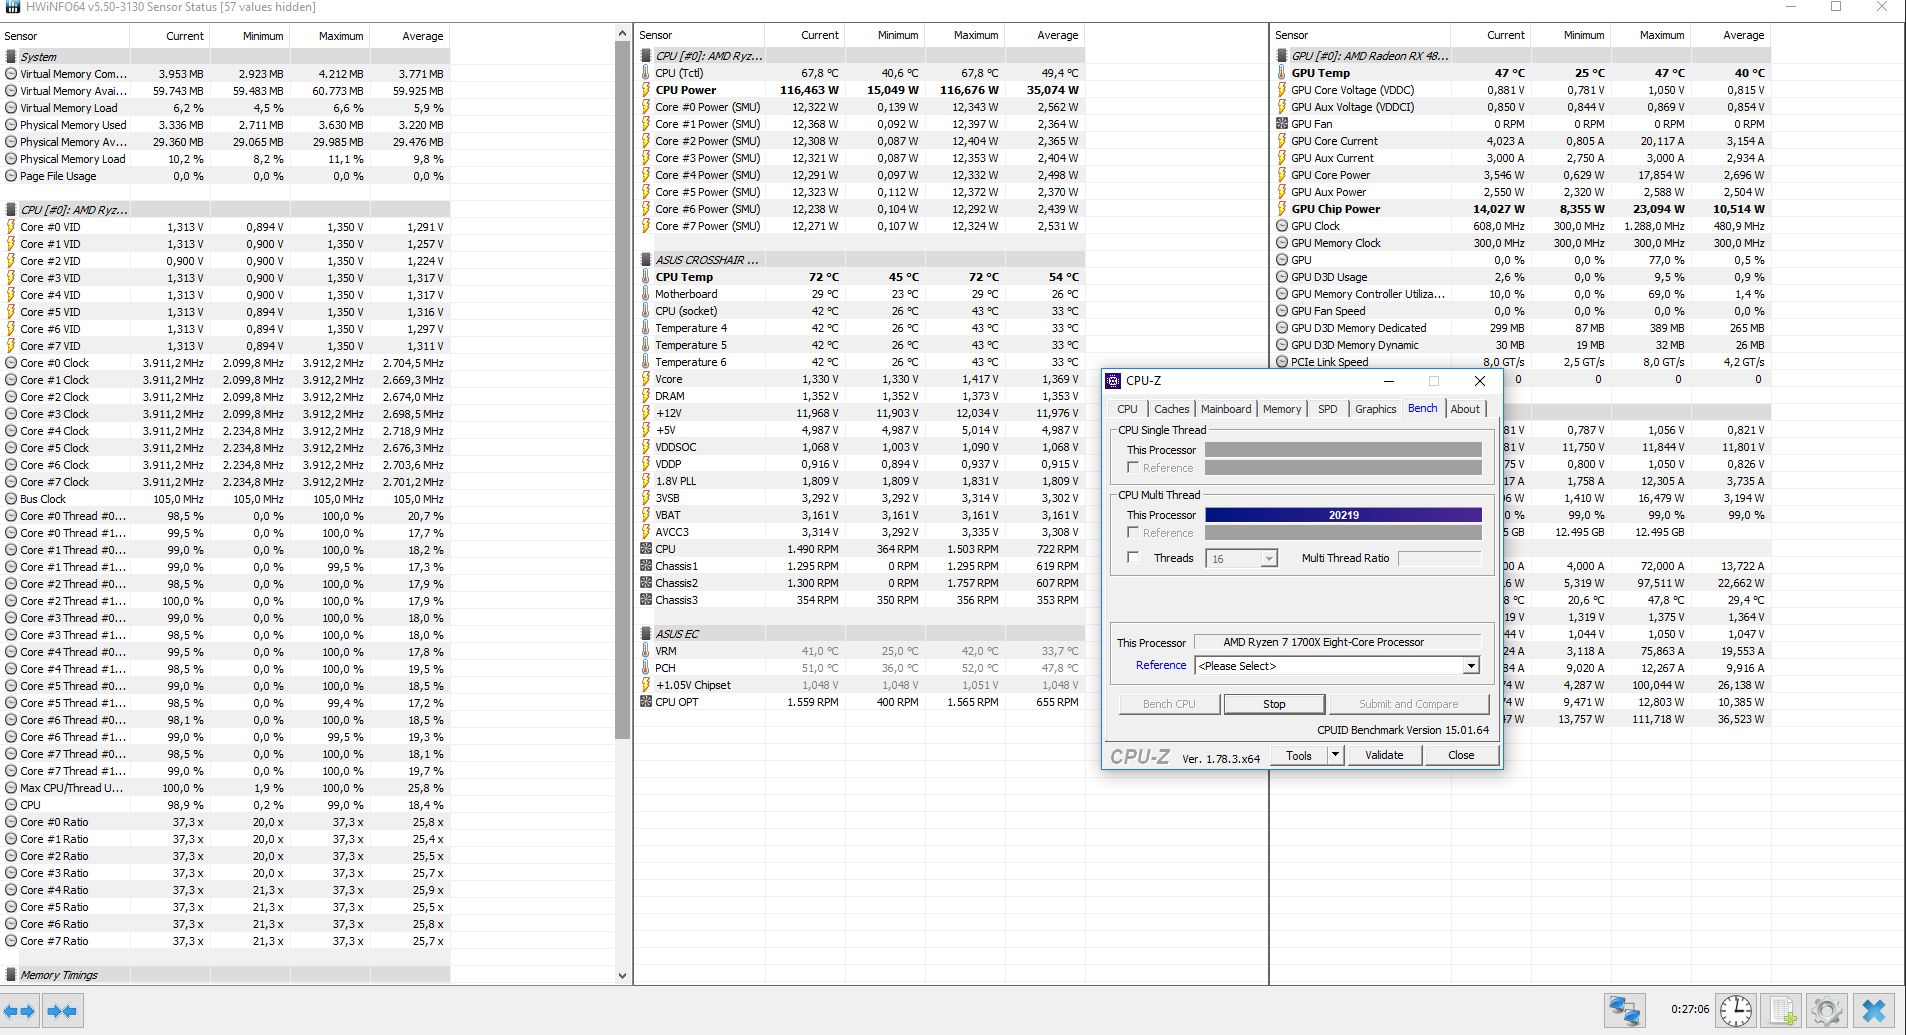Click the expand-columns arrows icon in HWiNFO toolbar
Image resolution: width=1906 pixels, height=1035 pixels.
[x=20, y=1011]
